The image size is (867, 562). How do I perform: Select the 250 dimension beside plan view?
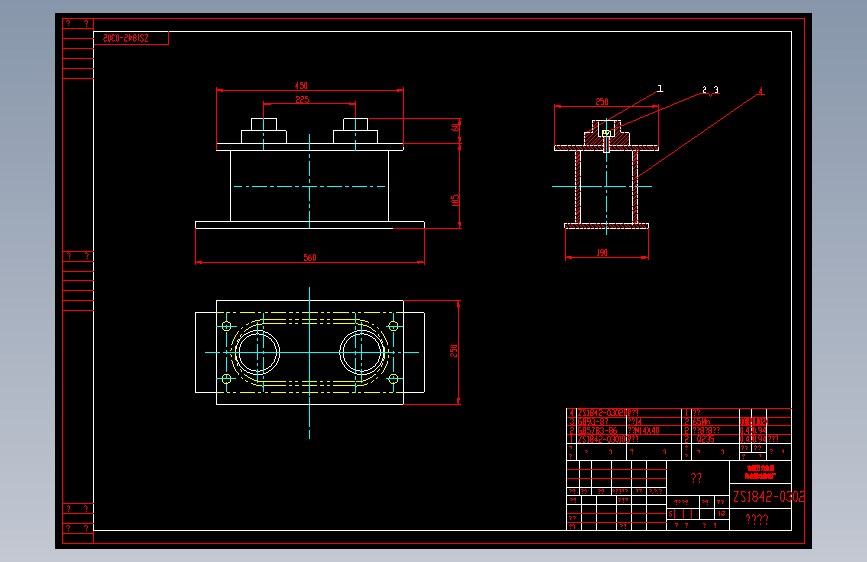coord(454,351)
